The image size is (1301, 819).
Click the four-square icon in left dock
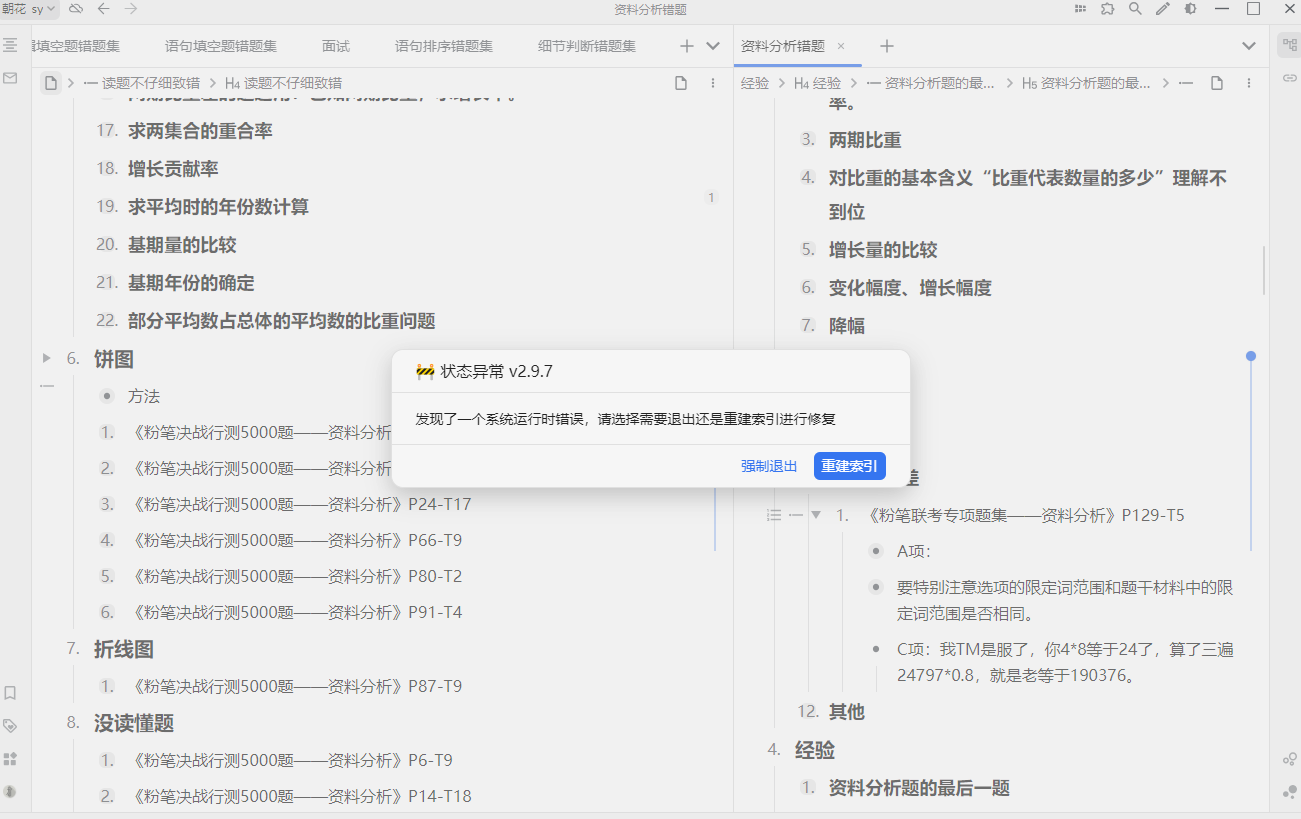[10, 759]
